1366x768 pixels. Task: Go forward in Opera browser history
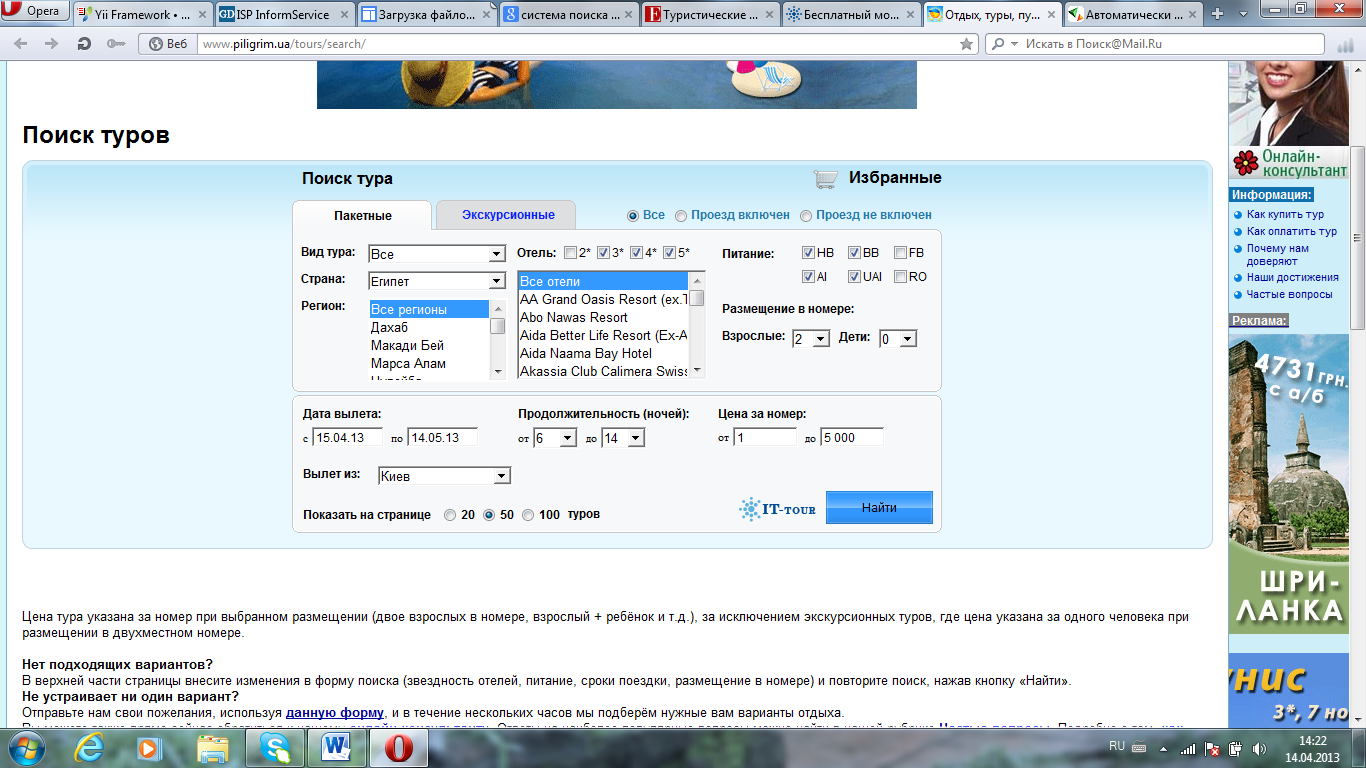(x=50, y=44)
